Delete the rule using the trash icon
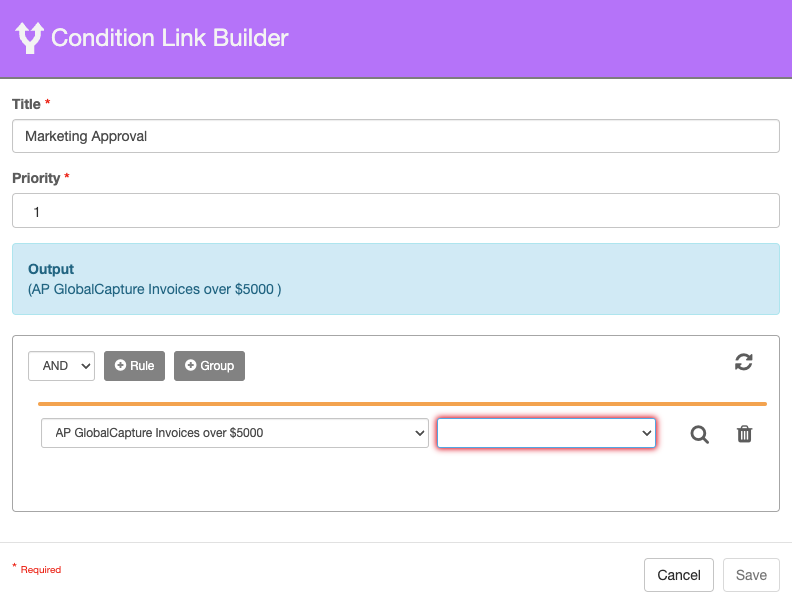The image size is (792, 604). pyautogui.click(x=744, y=434)
